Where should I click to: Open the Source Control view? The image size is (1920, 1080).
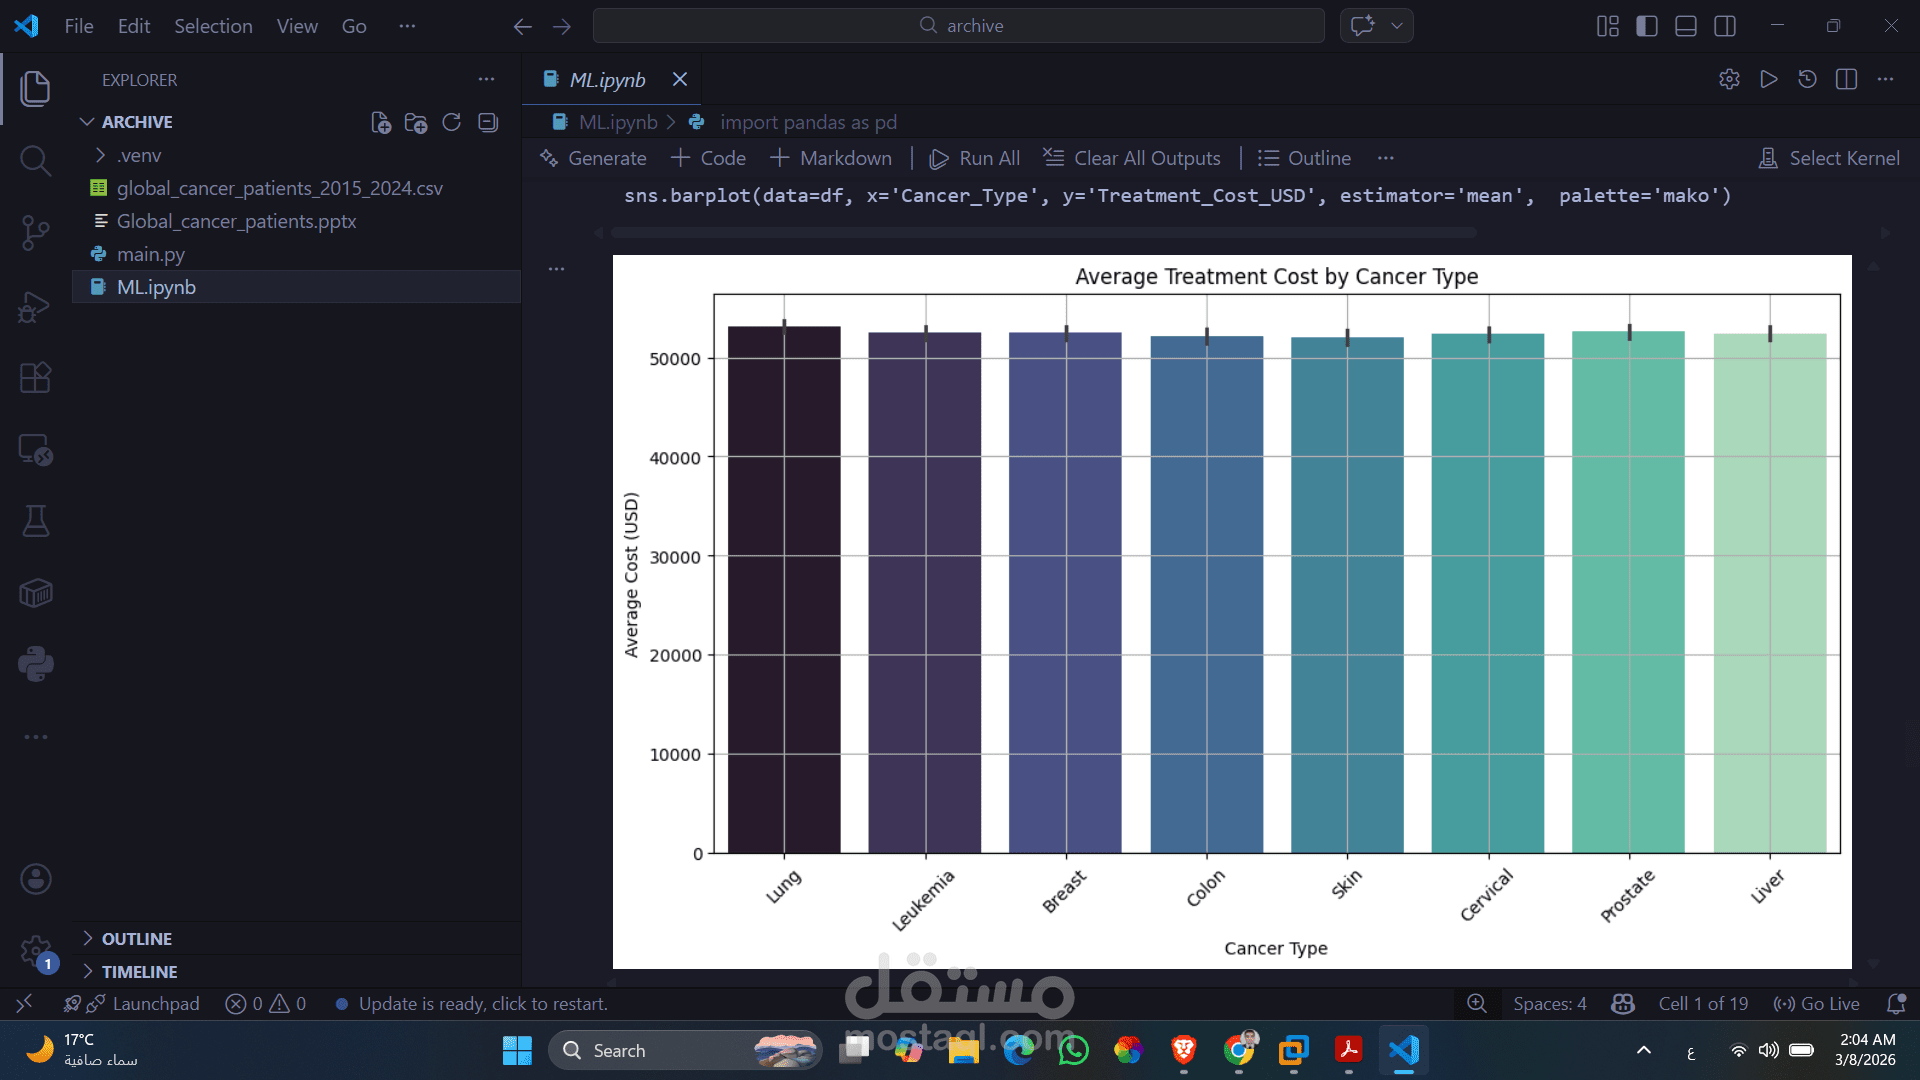pyautogui.click(x=35, y=233)
